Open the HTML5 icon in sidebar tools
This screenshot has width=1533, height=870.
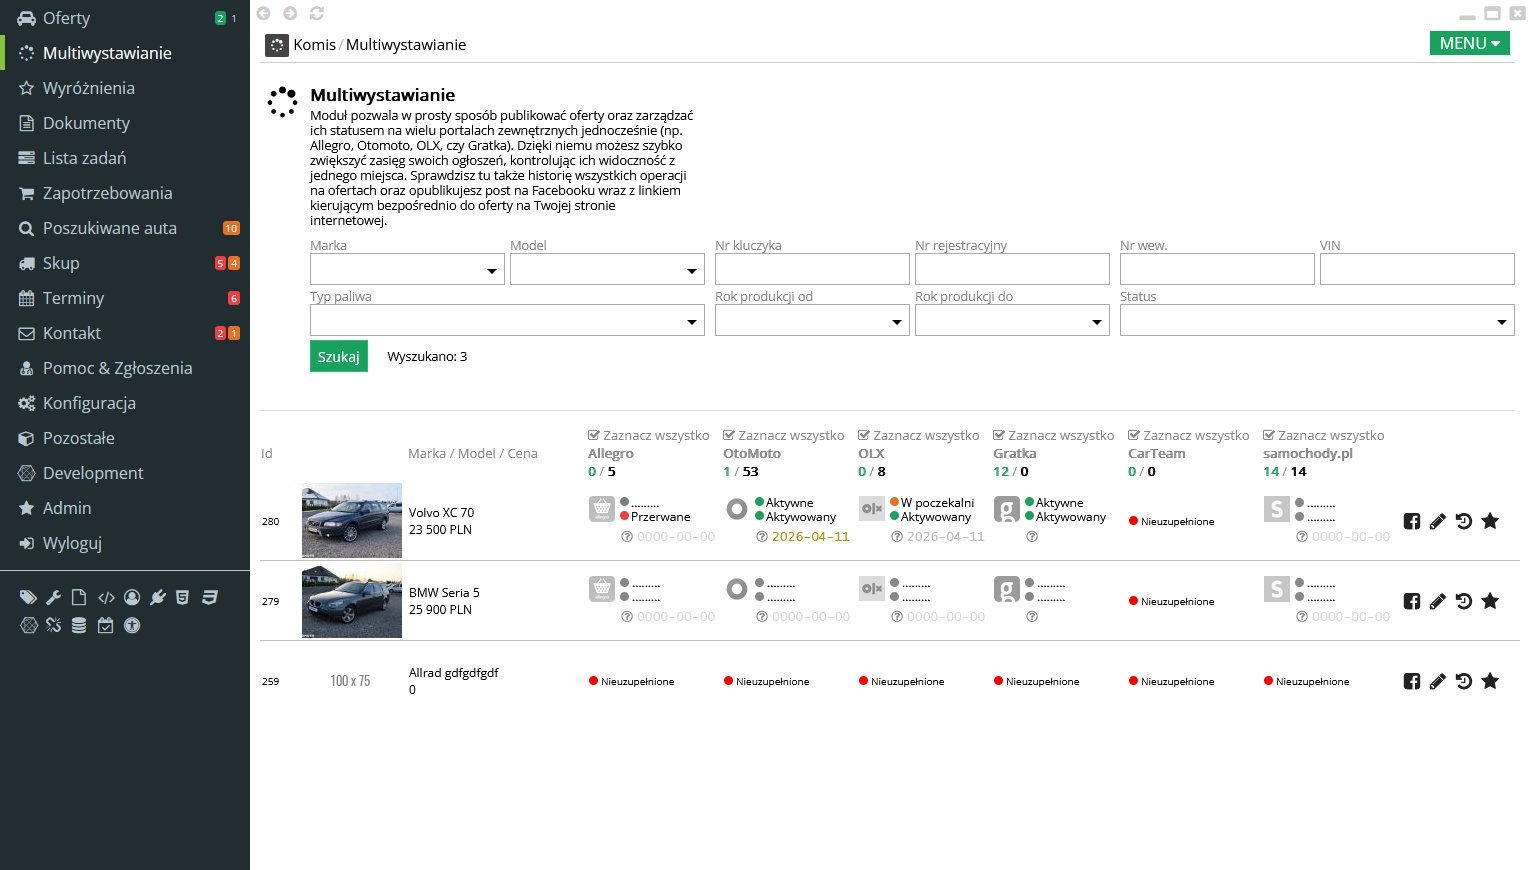182,597
